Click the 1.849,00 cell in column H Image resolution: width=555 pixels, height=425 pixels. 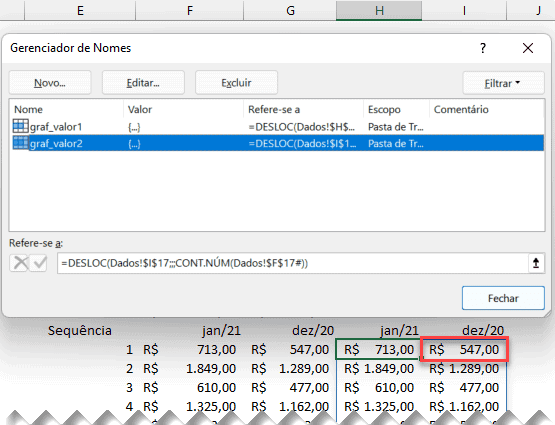pyautogui.click(x=378, y=369)
